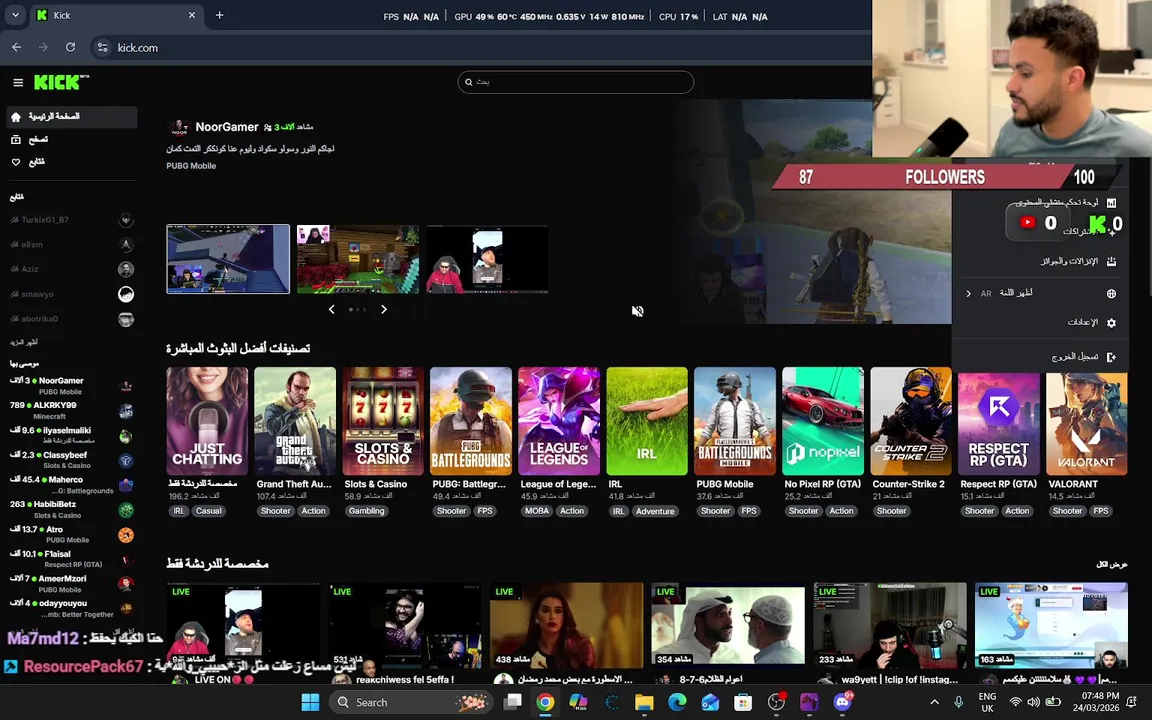The image size is (1152, 720).
Task: Click the Gambling tag under Slots & Casino
Action: (367, 511)
